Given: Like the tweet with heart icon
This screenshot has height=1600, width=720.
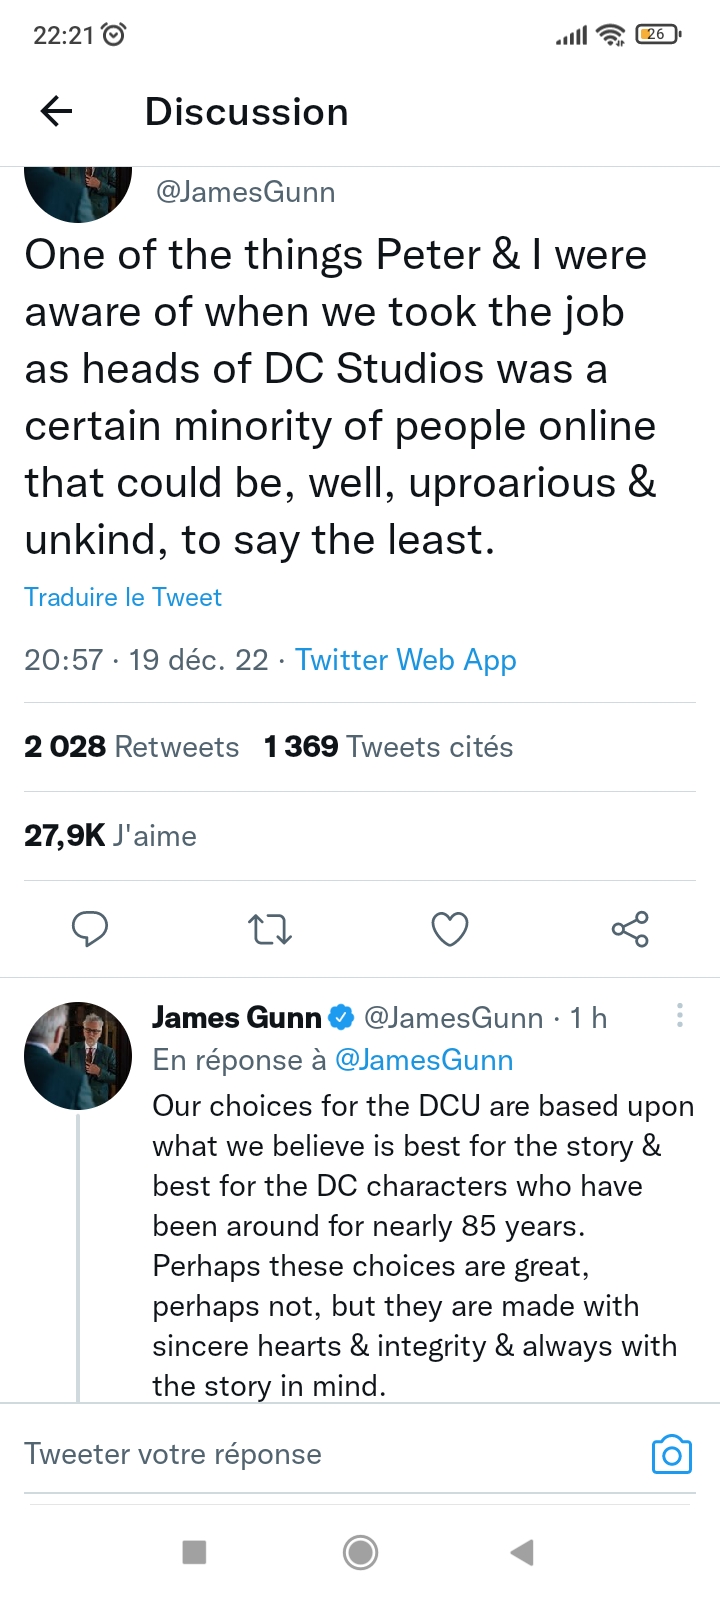Looking at the screenshot, I should click(450, 929).
